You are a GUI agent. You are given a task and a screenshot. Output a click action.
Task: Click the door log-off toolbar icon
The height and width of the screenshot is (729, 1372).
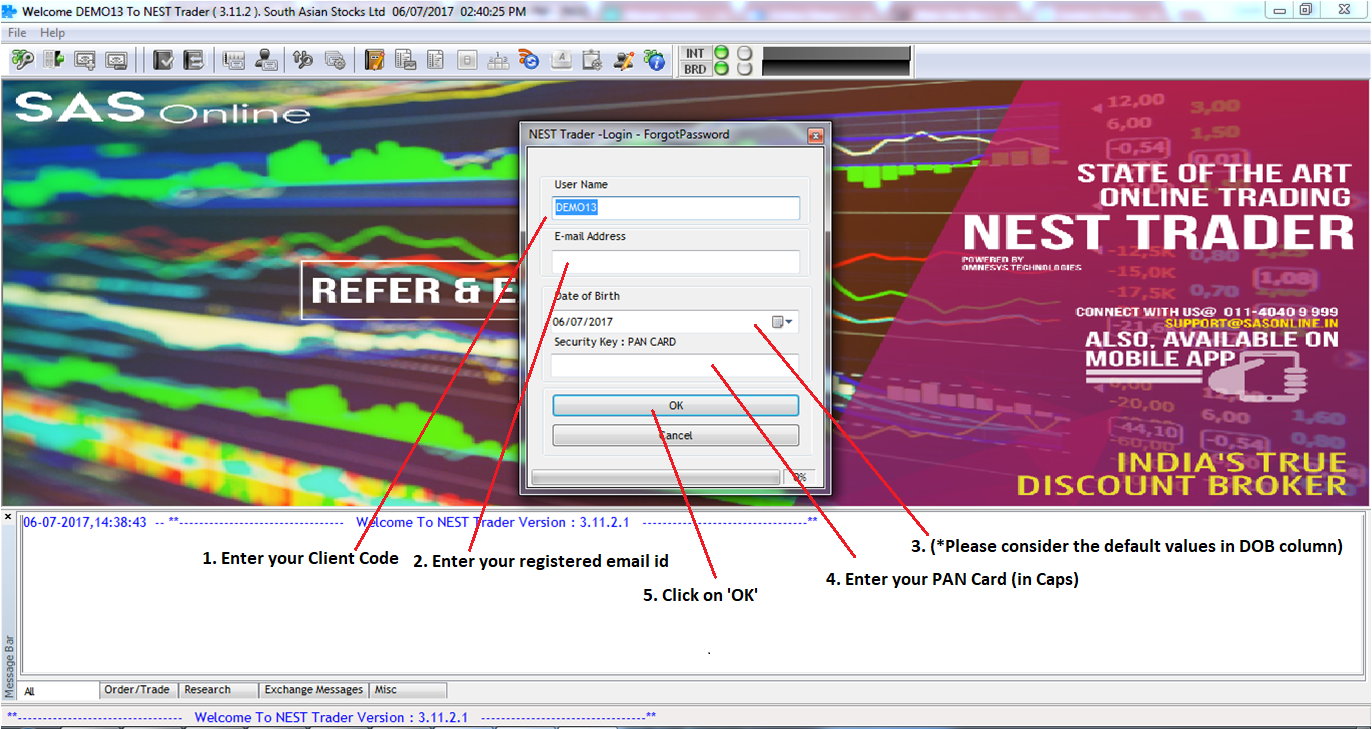click(53, 60)
